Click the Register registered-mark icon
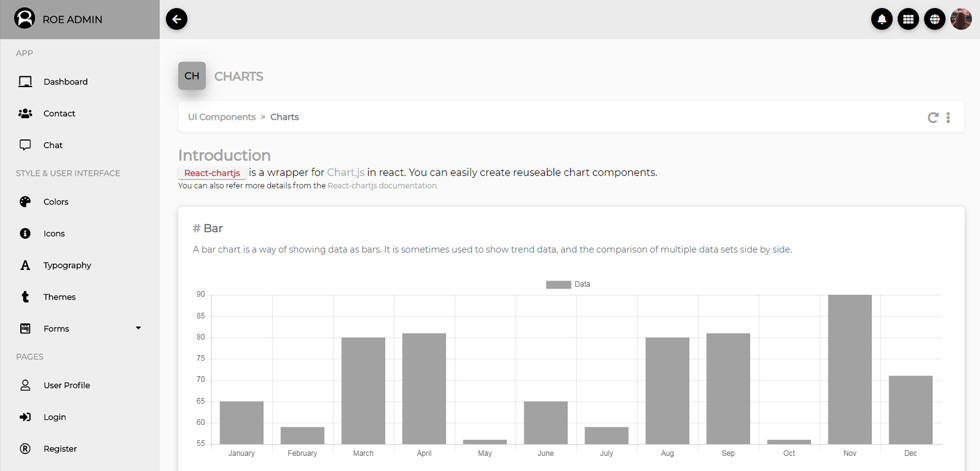 pos(25,449)
